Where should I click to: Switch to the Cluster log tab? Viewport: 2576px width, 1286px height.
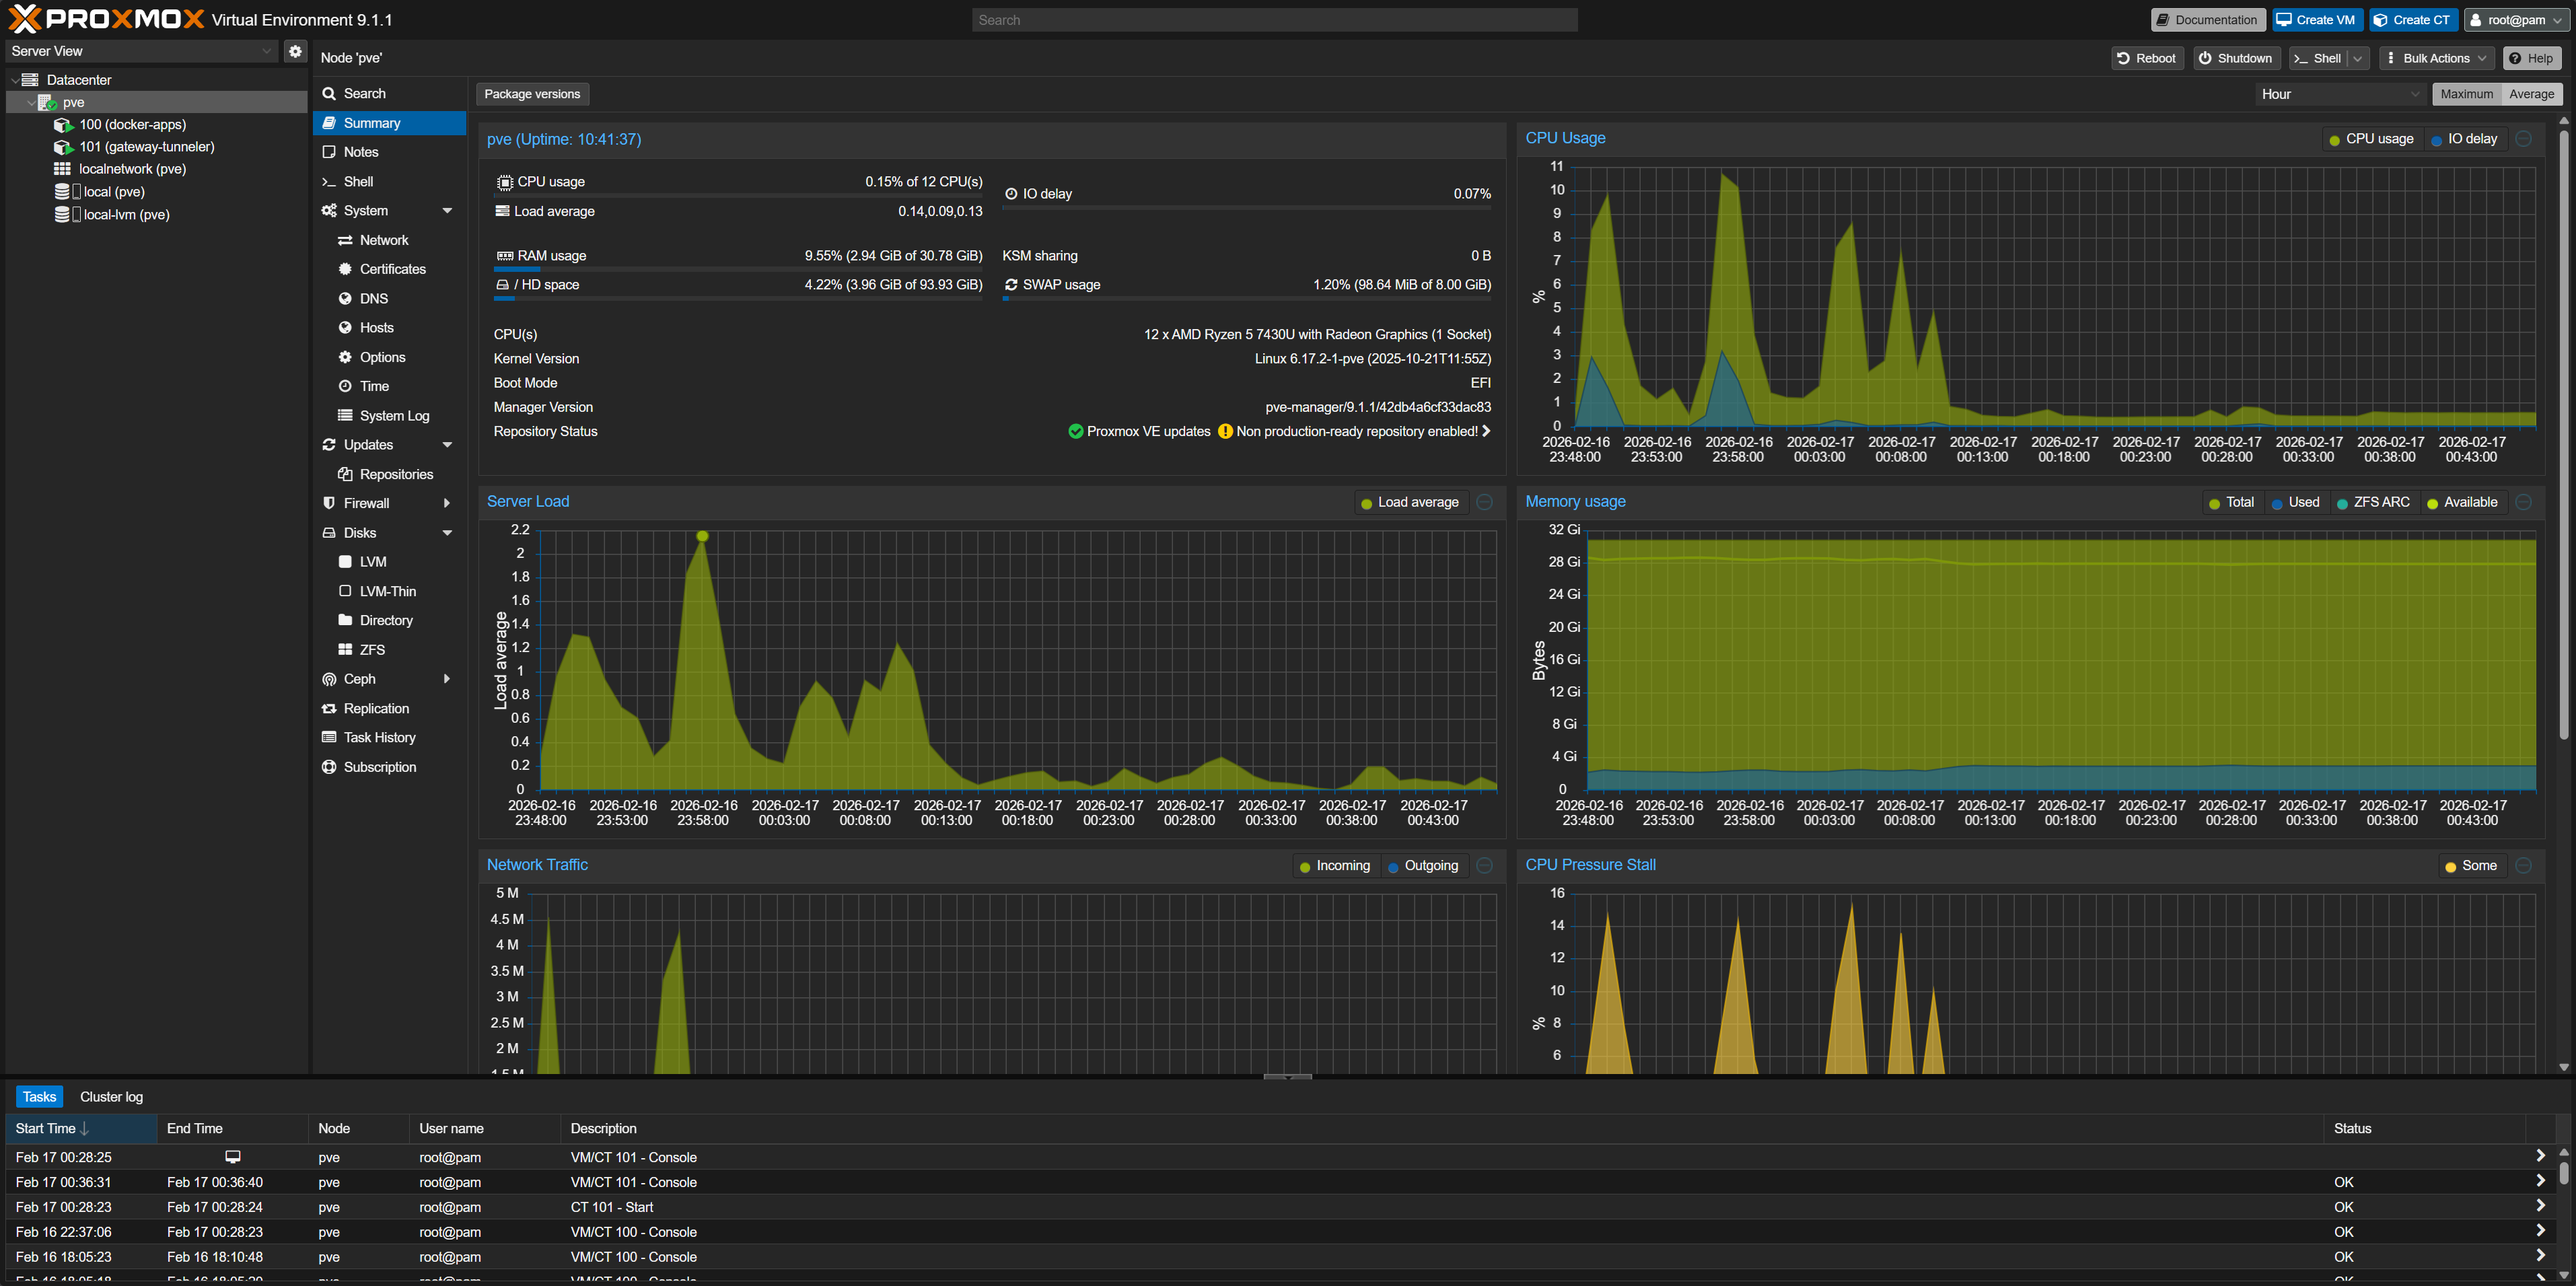pos(111,1097)
